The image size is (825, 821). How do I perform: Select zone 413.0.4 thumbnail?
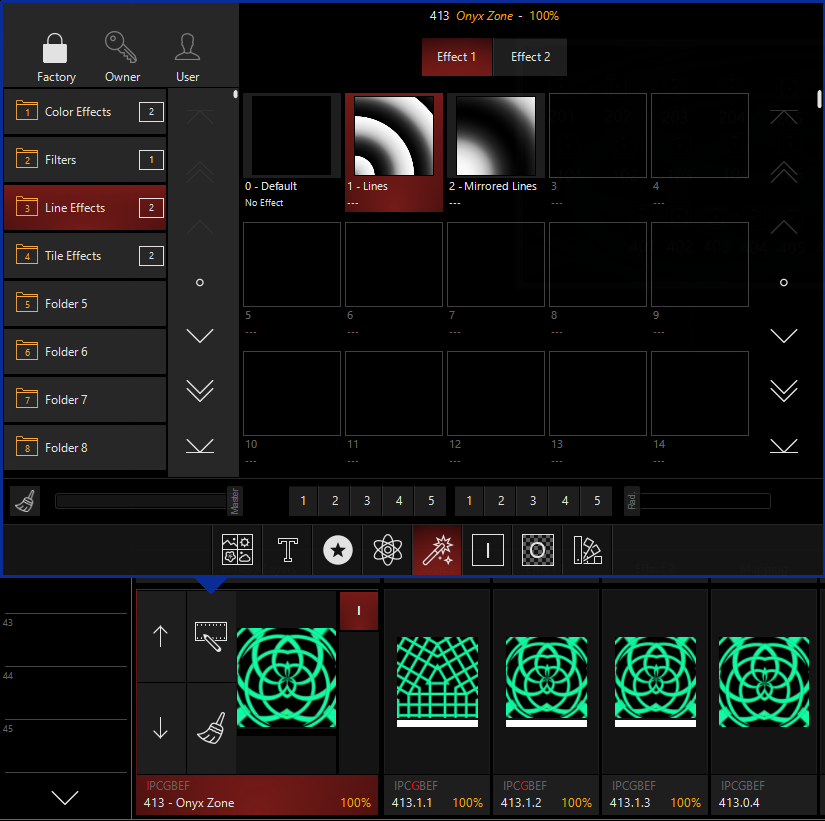[x=764, y=682]
